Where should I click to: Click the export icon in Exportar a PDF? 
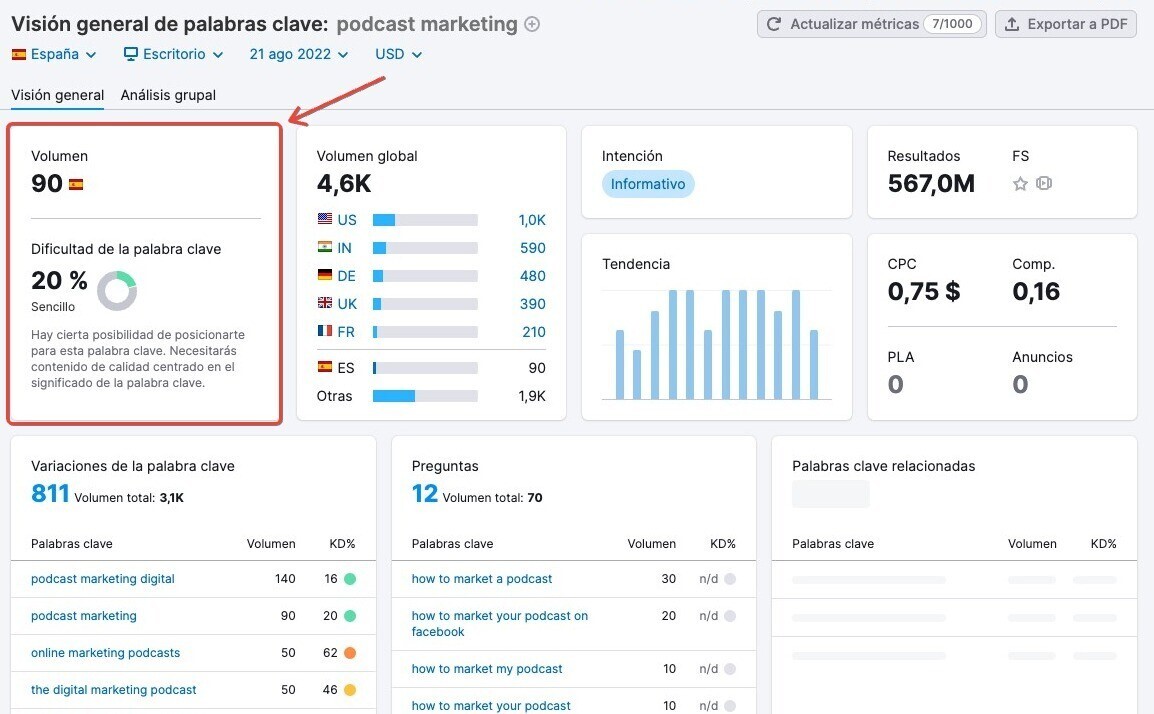click(1012, 24)
